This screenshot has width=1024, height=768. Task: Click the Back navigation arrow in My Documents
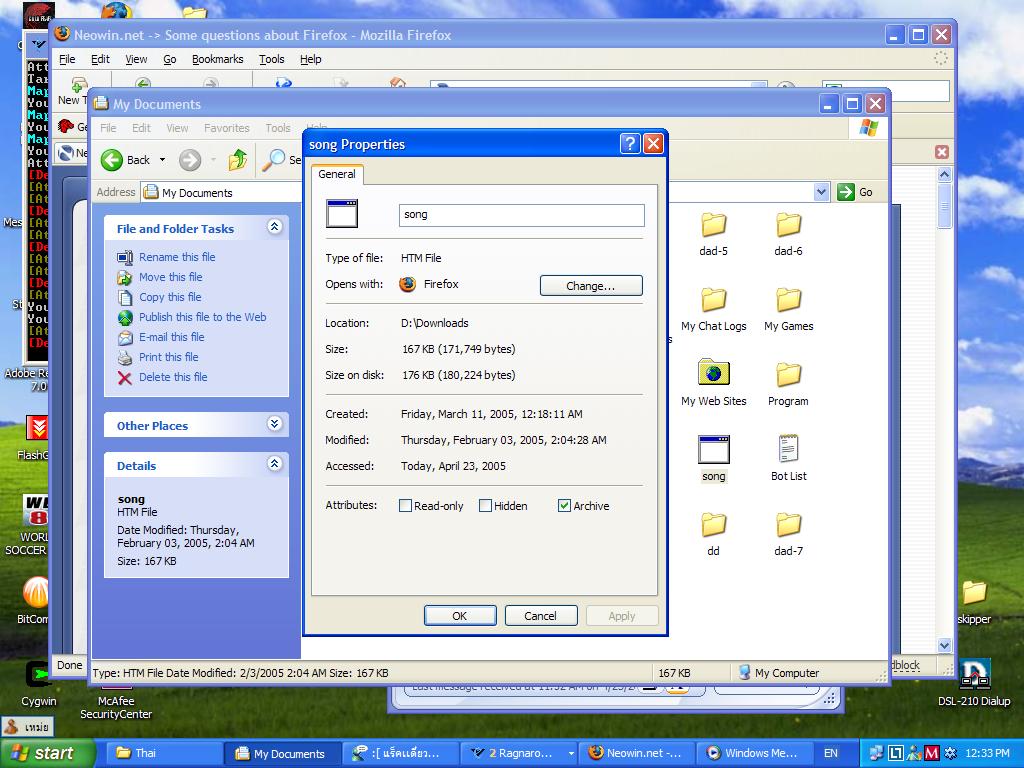[112, 159]
